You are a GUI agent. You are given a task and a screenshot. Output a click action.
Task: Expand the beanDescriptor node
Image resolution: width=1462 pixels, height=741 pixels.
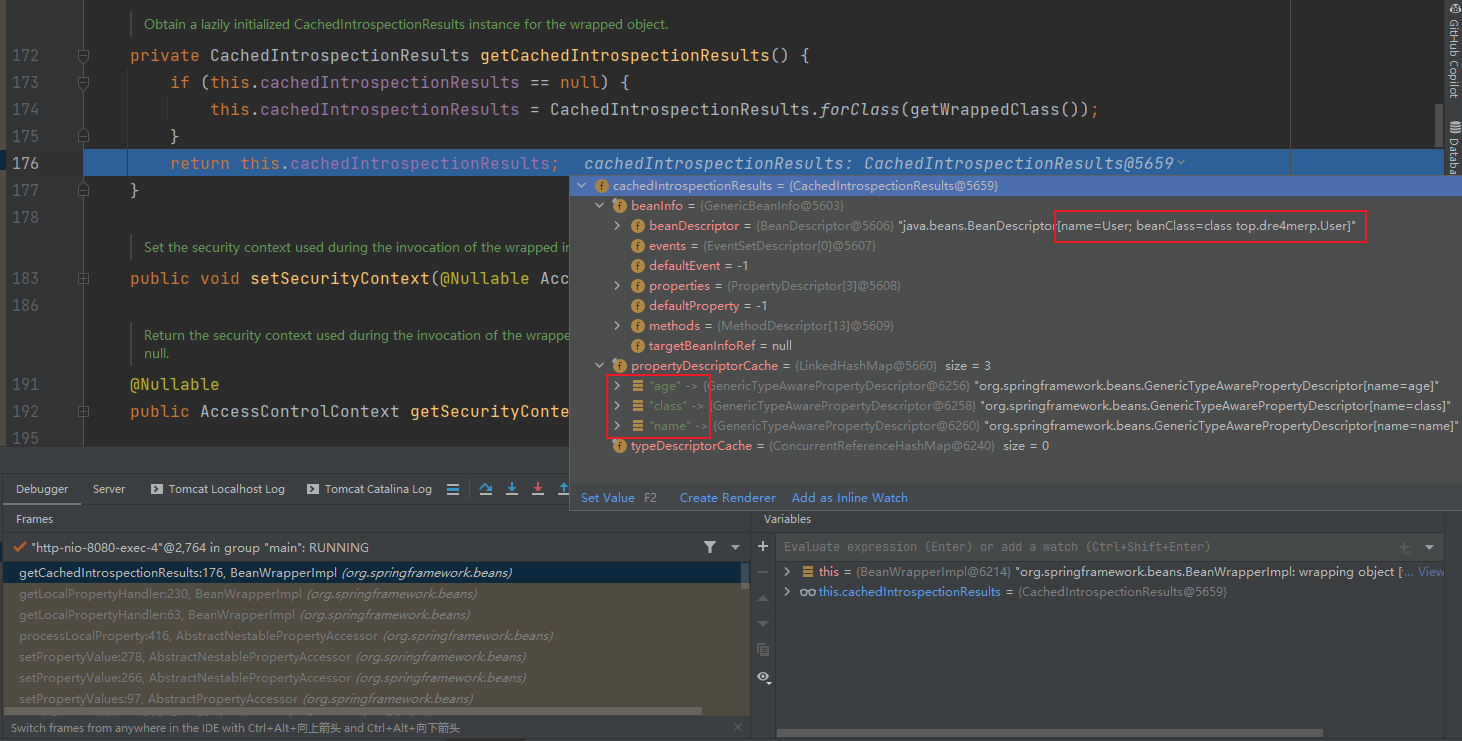tap(618, 226)
